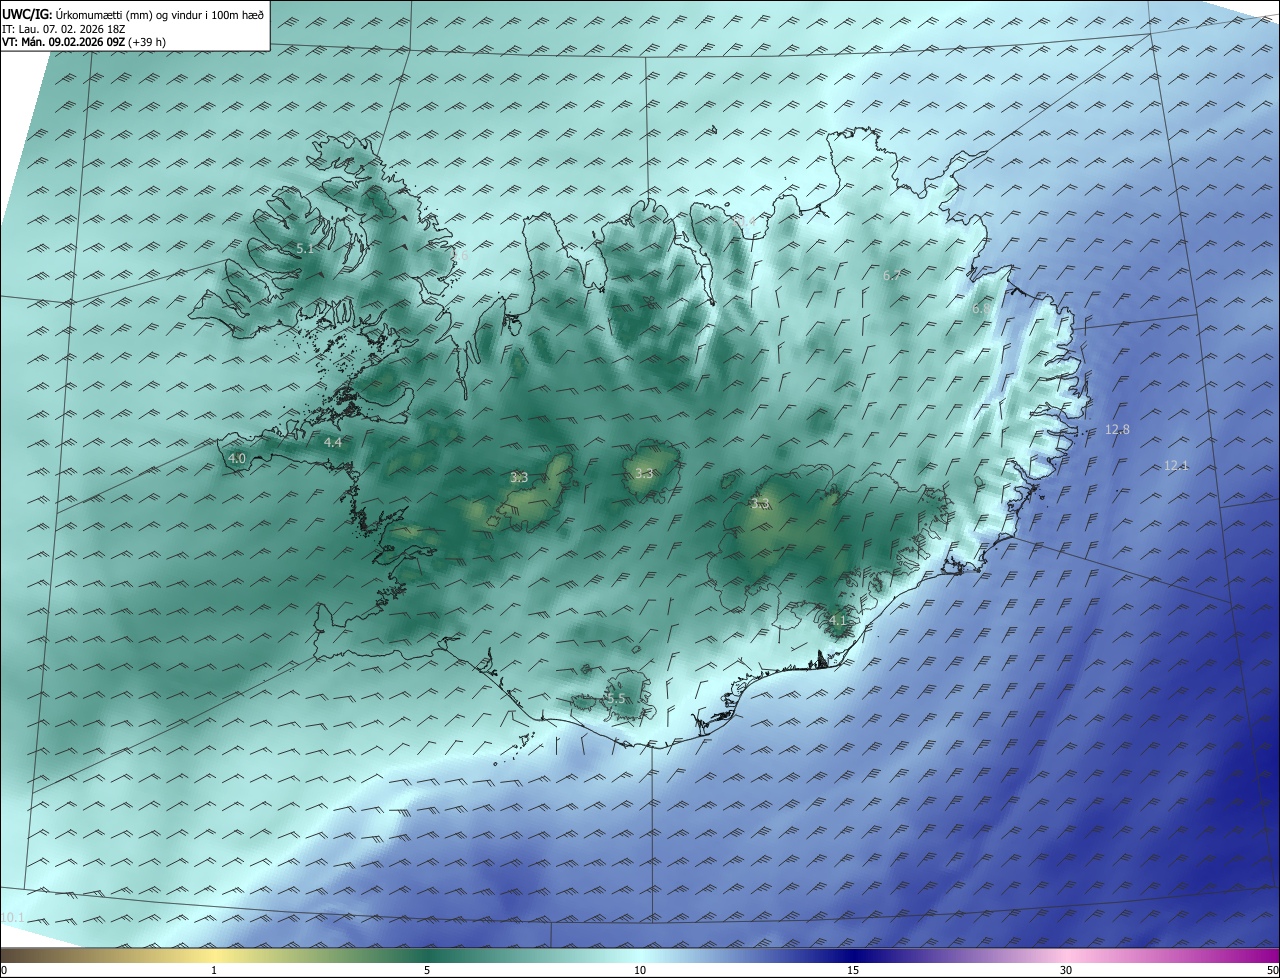The image size is (1280, 978).
Task: Click the 0 tick on the color scale
Action: pos(4,970)
